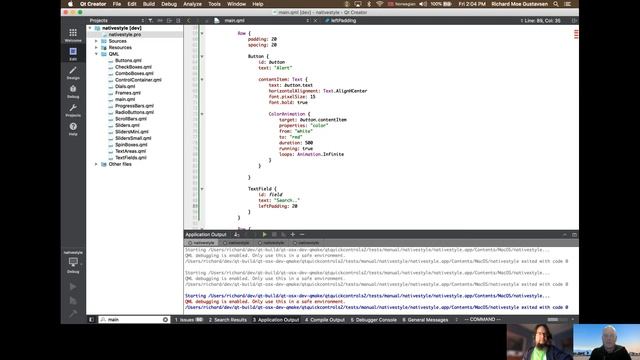This screenshot has width=640, height=360.
Task: Collapse the QML folder
Action: point(96,54)
